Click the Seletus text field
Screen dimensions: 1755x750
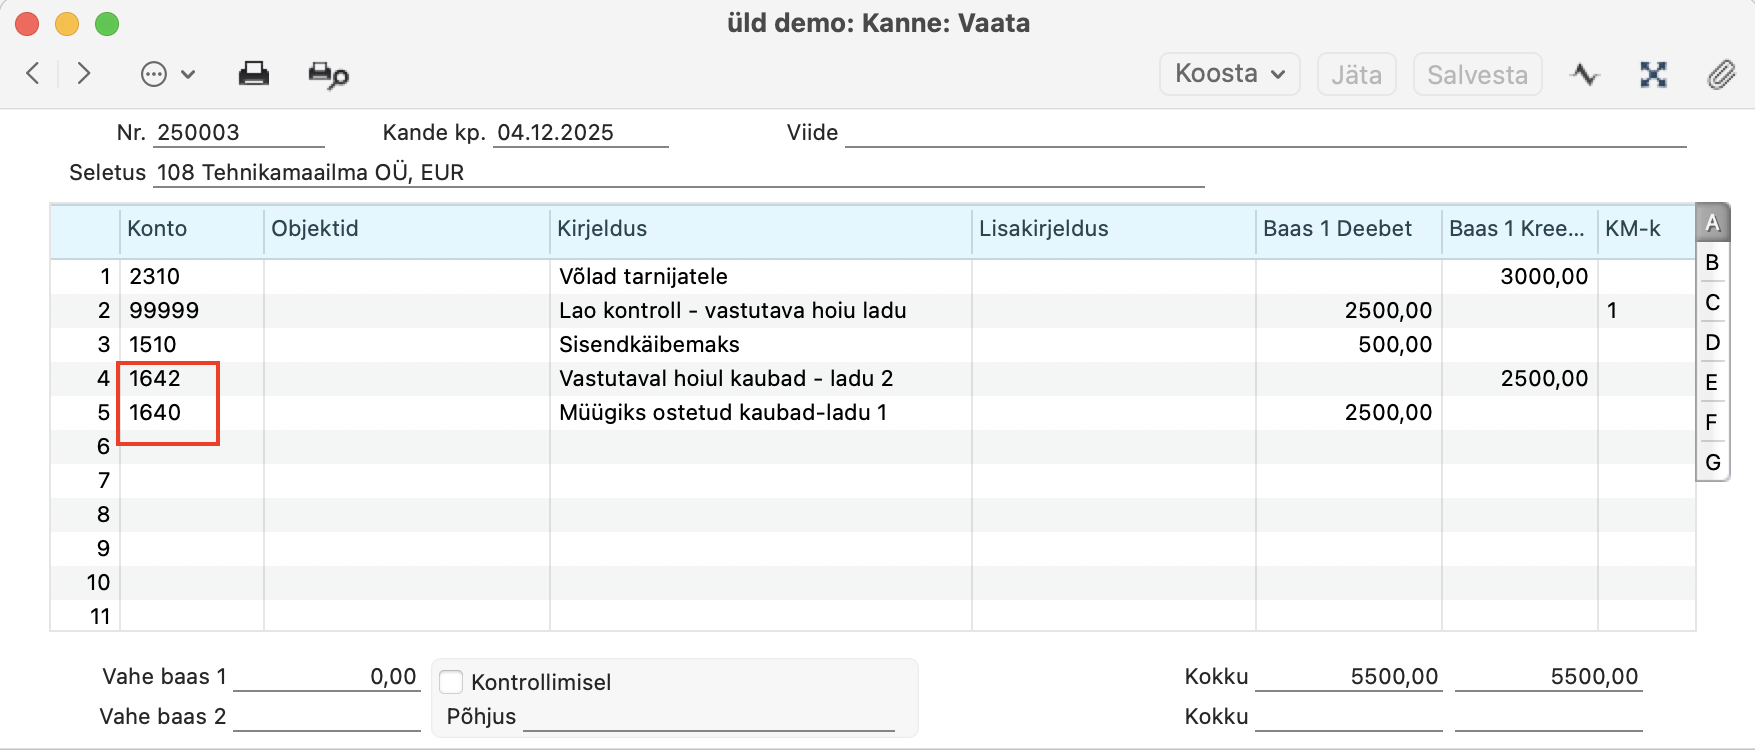tap(678, 173)
